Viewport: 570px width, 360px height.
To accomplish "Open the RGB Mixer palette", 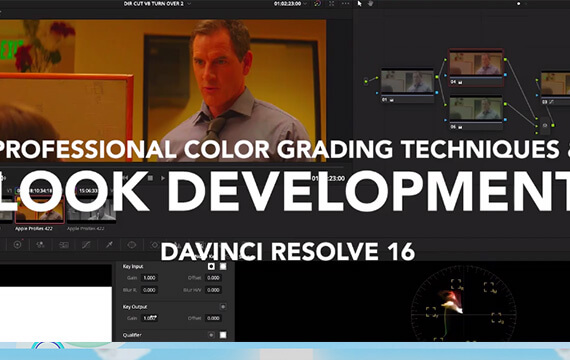I will click(x=40, y=245).
